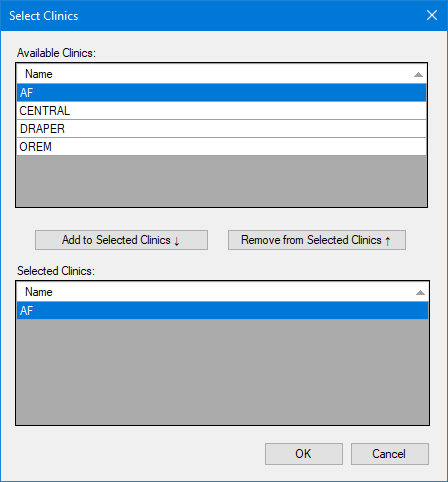Click Add to Selected Clinics button
The width and height of the screenshot is (448, 482).
click(x=121, y=240)
